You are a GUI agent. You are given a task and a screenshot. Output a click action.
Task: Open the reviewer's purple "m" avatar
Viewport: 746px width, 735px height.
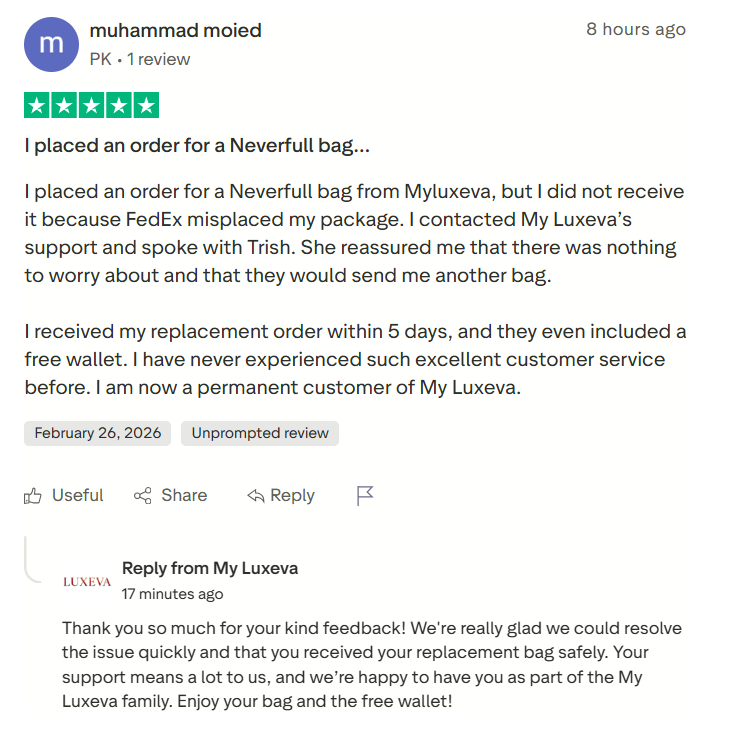click(x=51, y=45)
